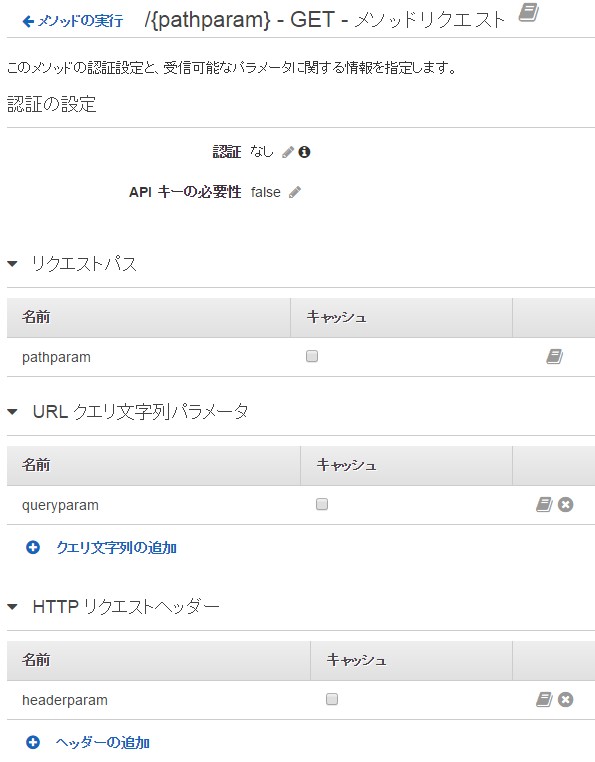595x762 pixels.
Task: Select the pathparam name cell
Action: point(149,357)
